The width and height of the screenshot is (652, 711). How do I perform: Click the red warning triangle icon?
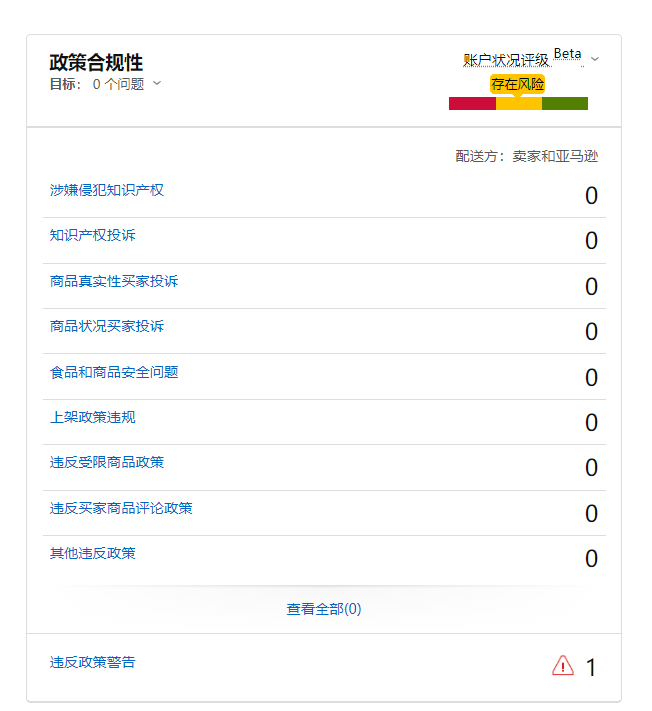(563, 665)
